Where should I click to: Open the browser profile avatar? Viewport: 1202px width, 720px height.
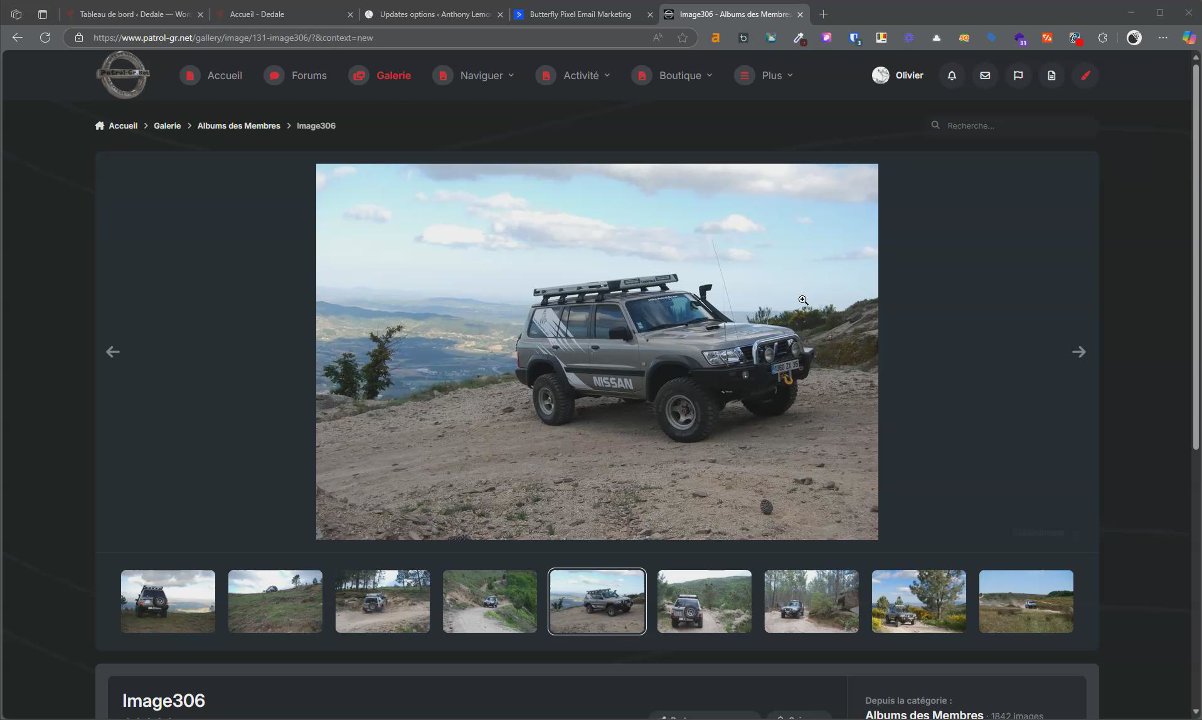[x=1134, y=37]
